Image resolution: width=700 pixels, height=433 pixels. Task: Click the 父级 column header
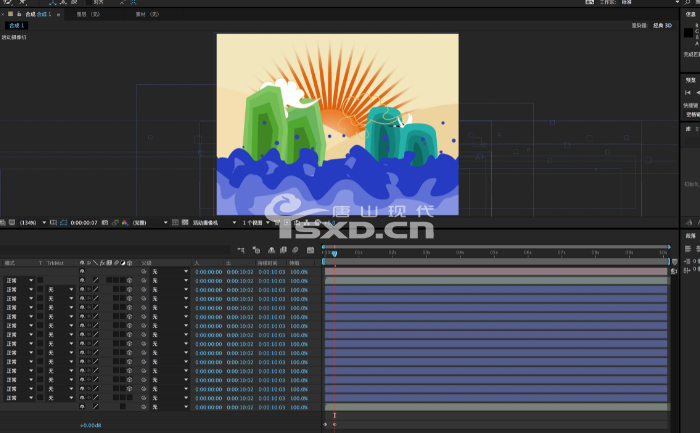(146, 263)
